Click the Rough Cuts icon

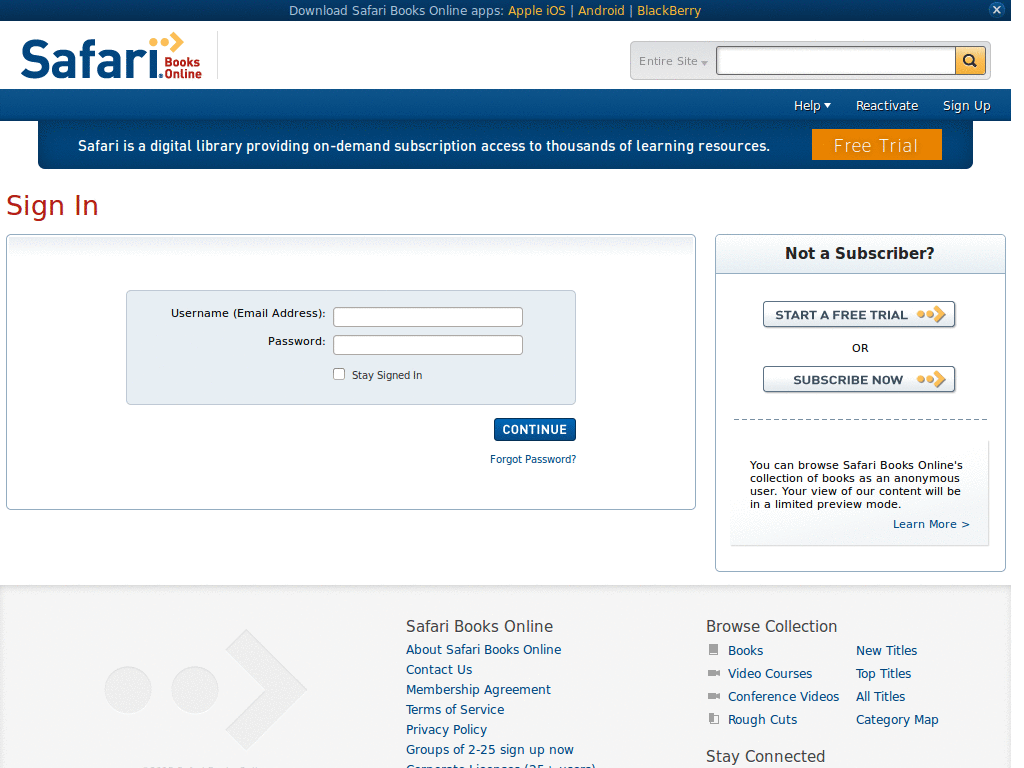(714, 719)
